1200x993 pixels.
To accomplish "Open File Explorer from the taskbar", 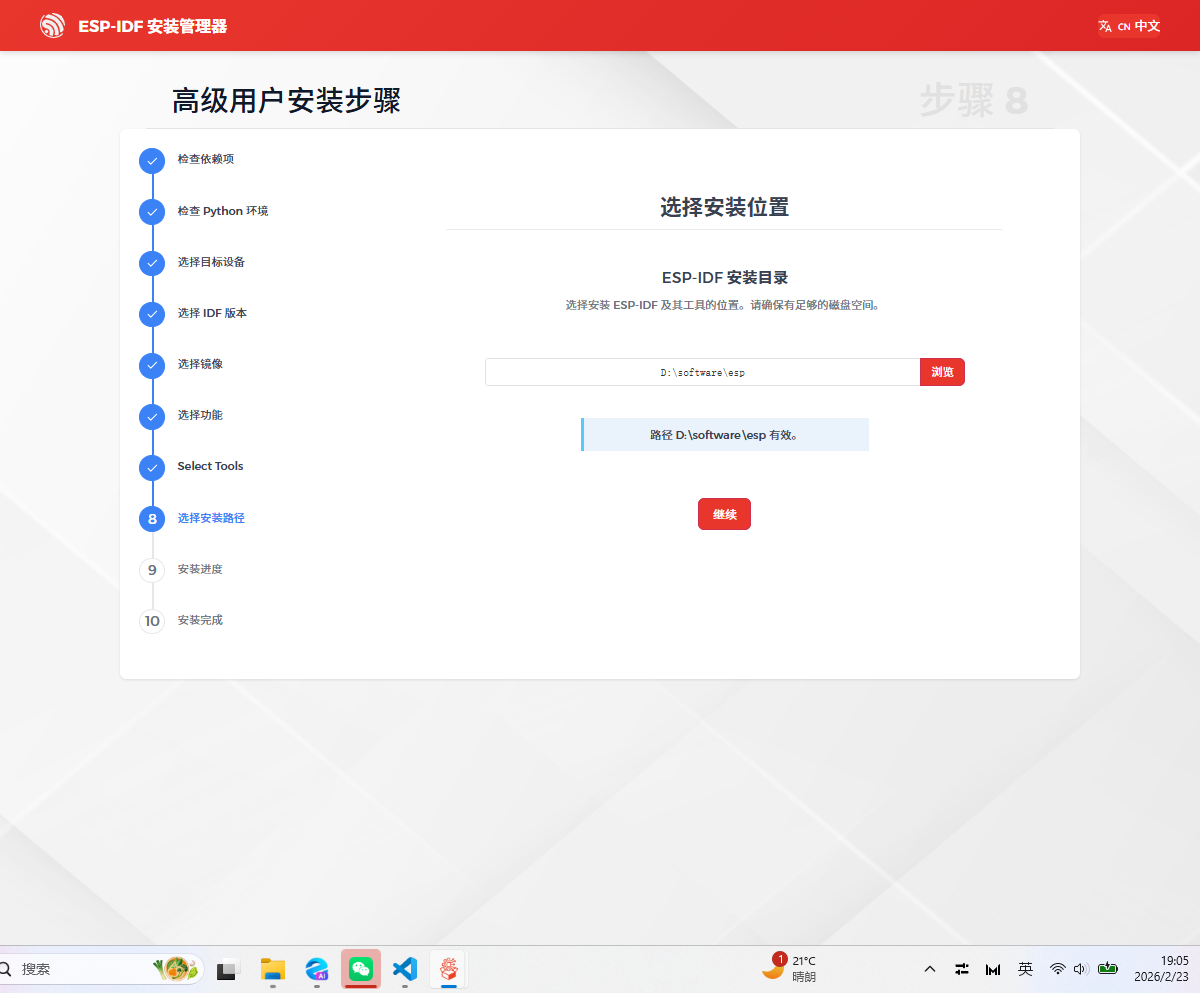I will (x=273, y=969).
